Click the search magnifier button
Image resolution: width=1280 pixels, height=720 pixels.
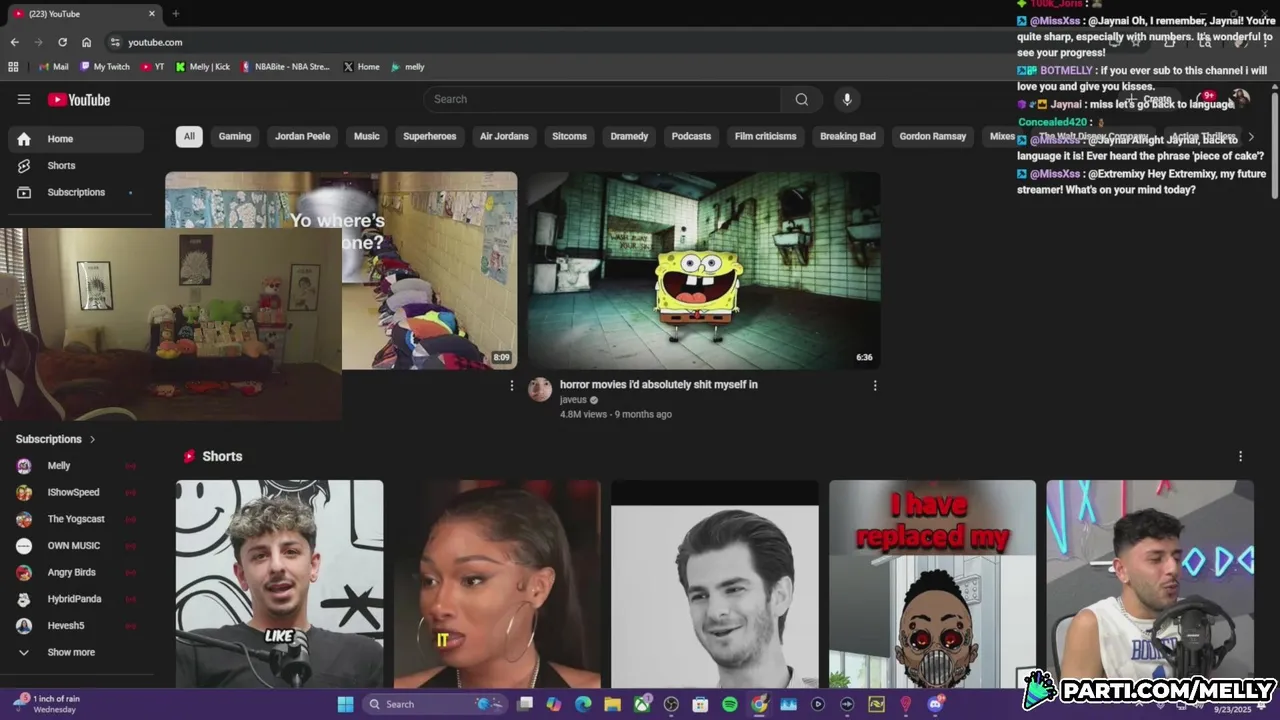[x=802, y=99]
